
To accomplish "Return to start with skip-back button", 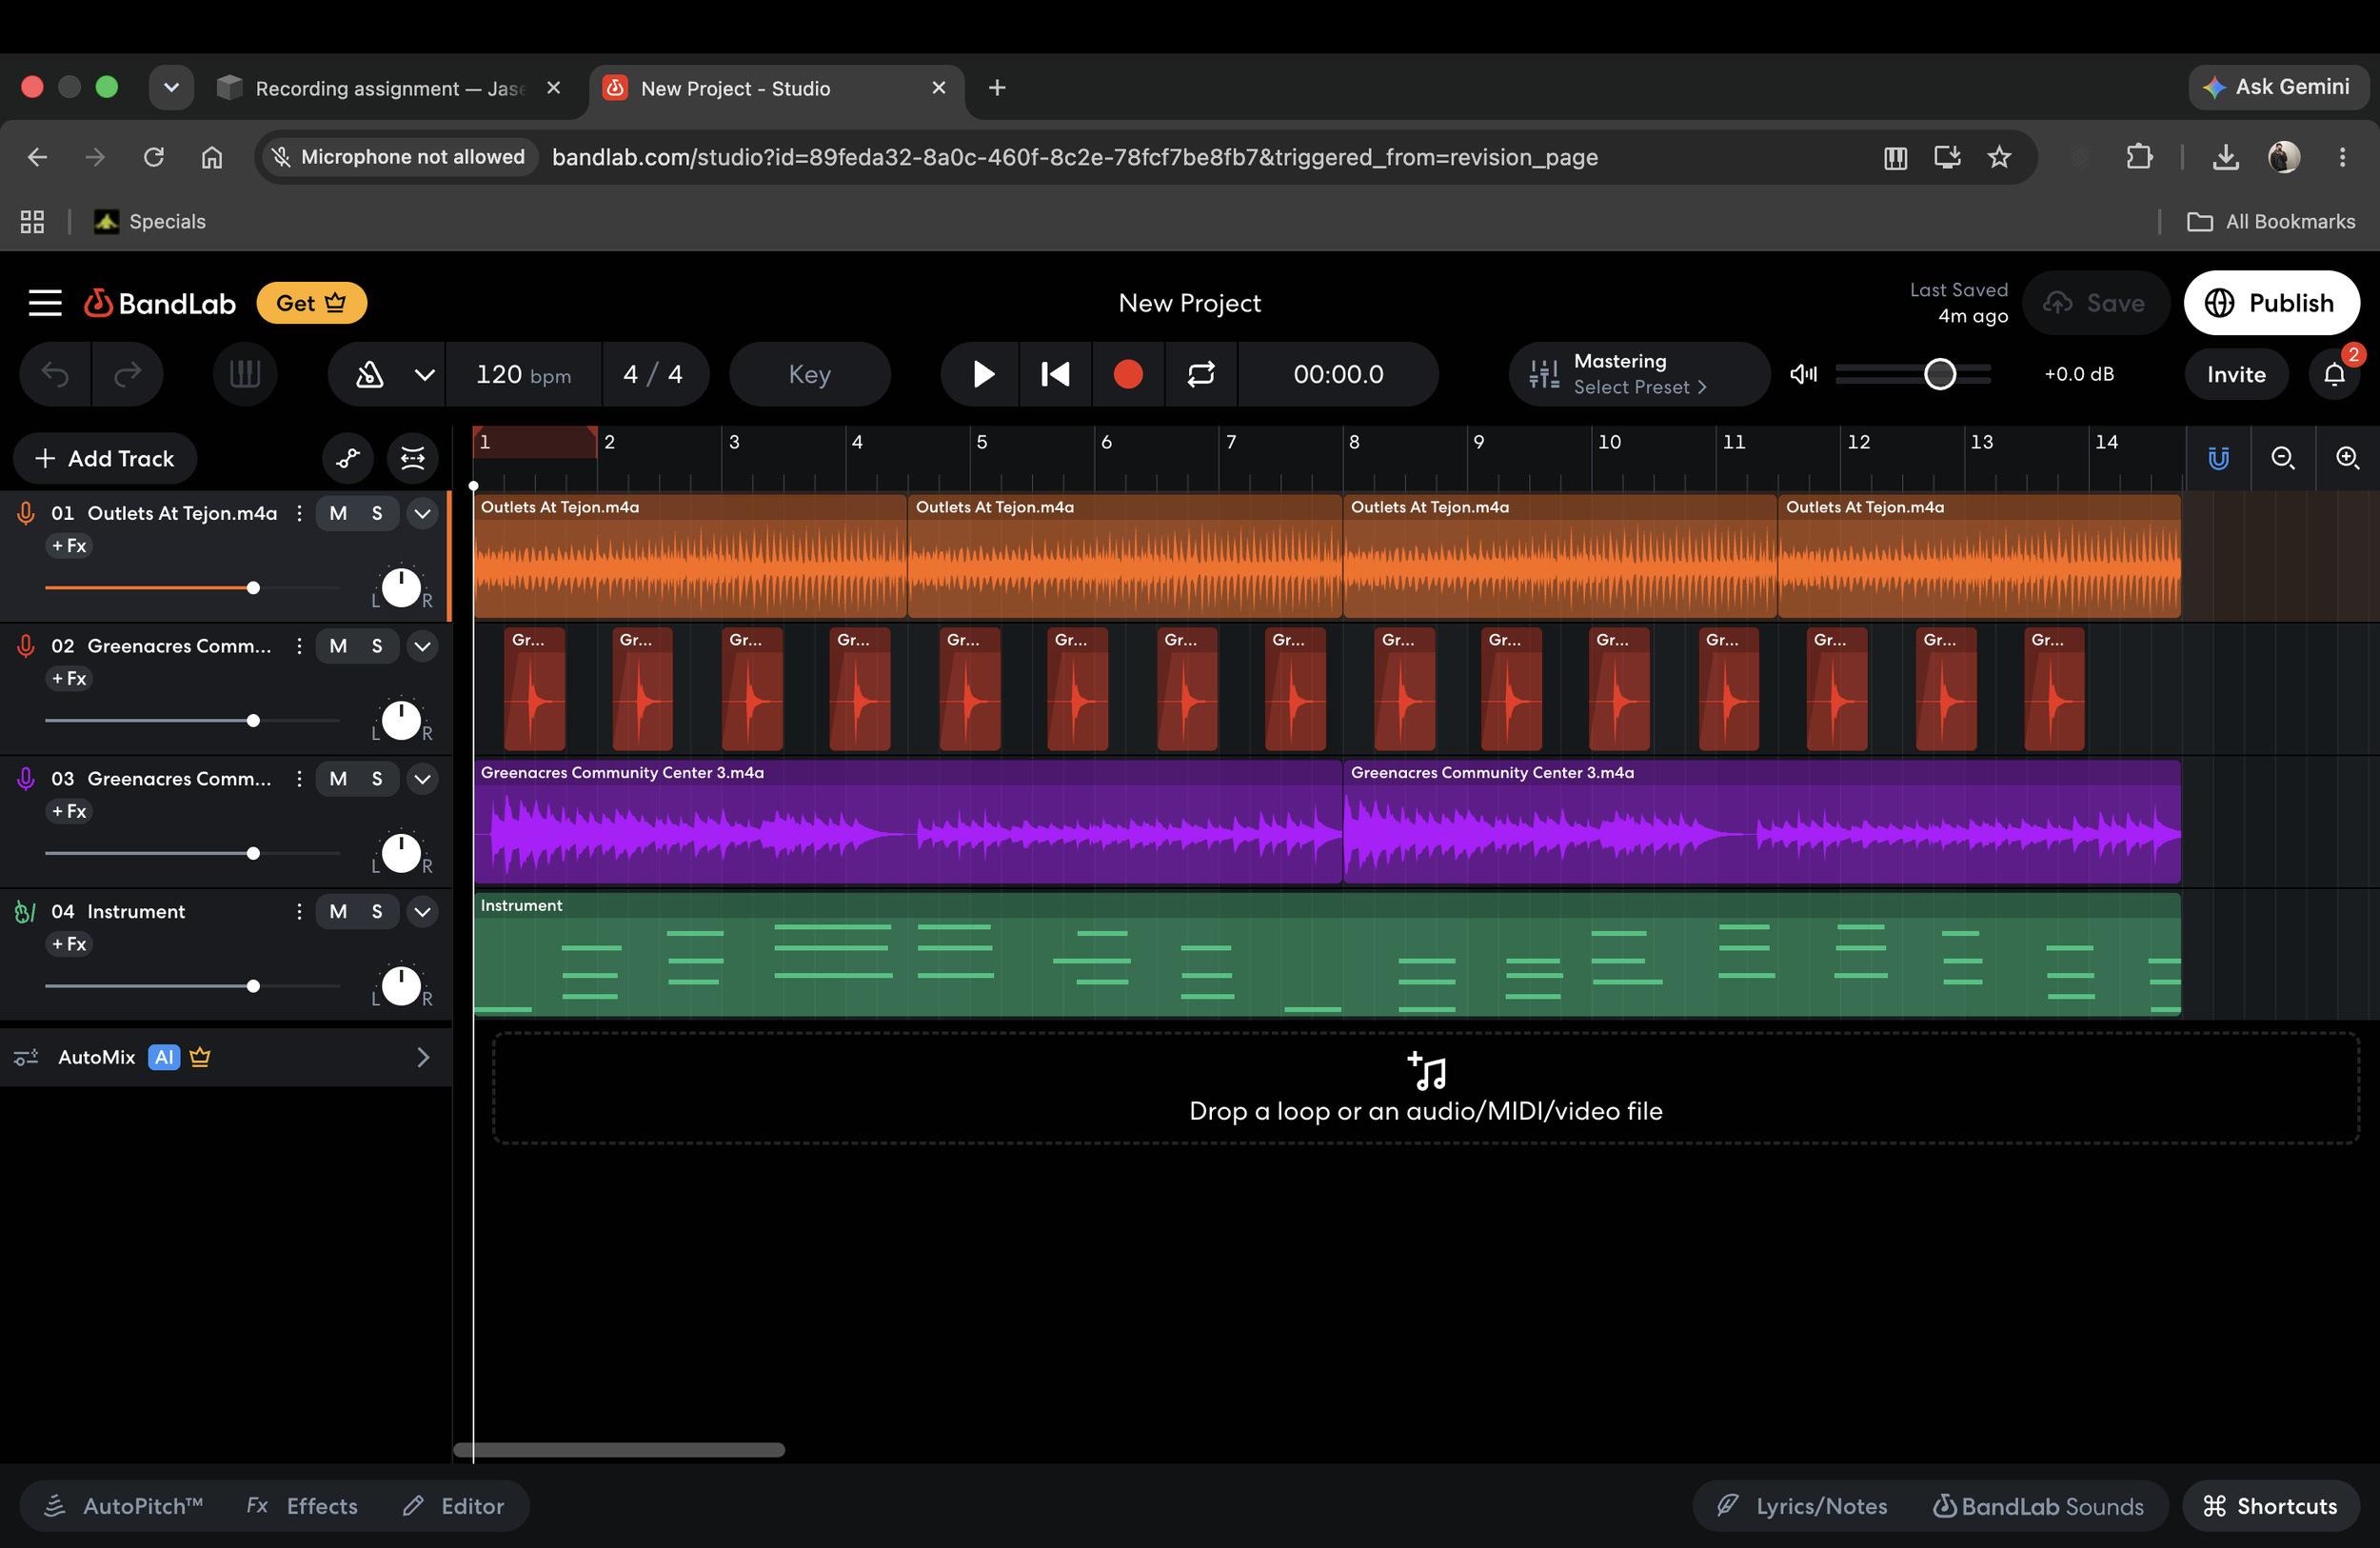I will (x=1055, y=374).
